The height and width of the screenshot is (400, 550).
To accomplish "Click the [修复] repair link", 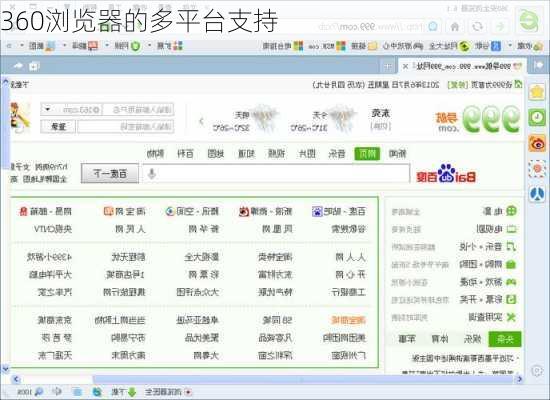I will pos(457,85).
